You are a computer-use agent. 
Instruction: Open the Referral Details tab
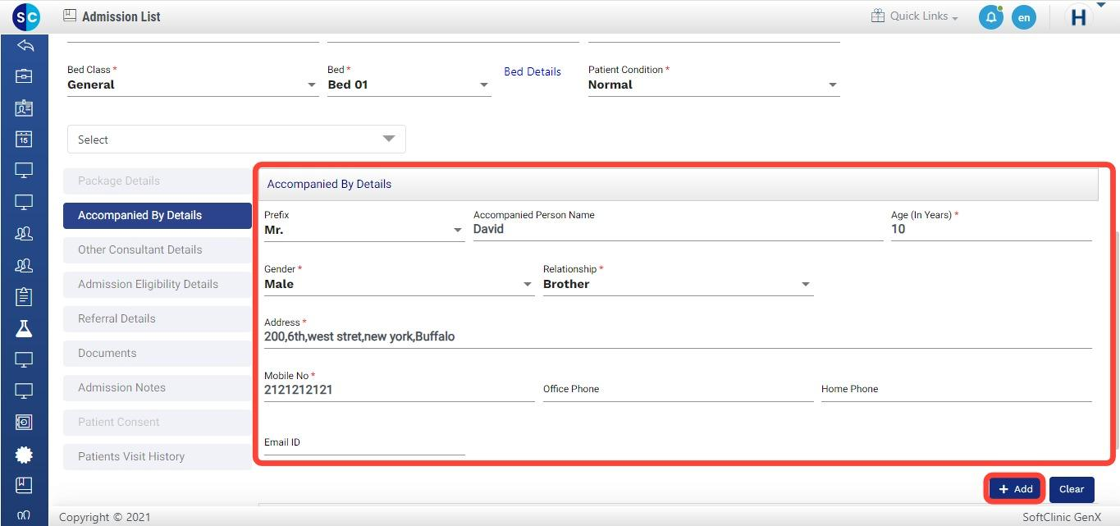[x=157, y=319]
